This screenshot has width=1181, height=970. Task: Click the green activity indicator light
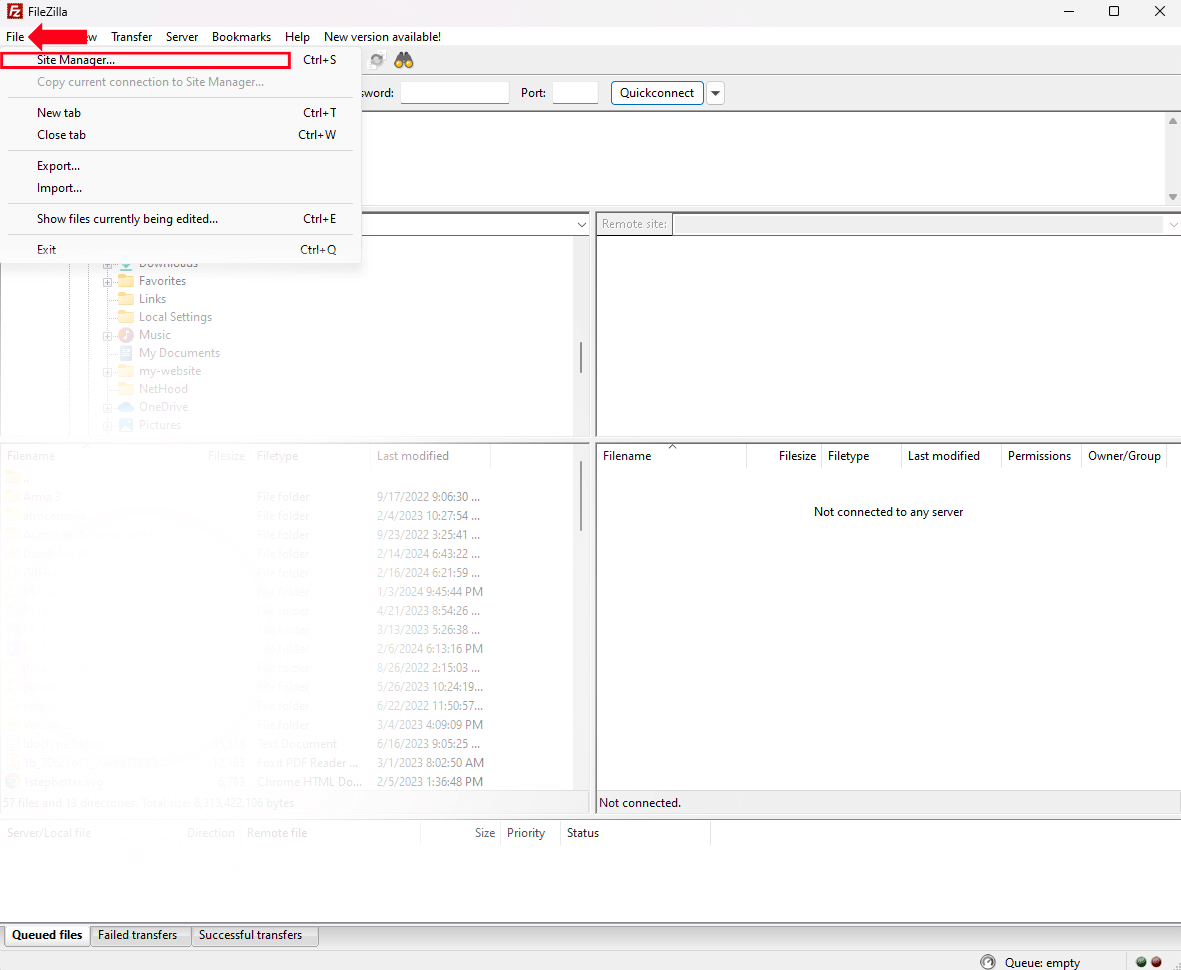(x=1141, y=962)
